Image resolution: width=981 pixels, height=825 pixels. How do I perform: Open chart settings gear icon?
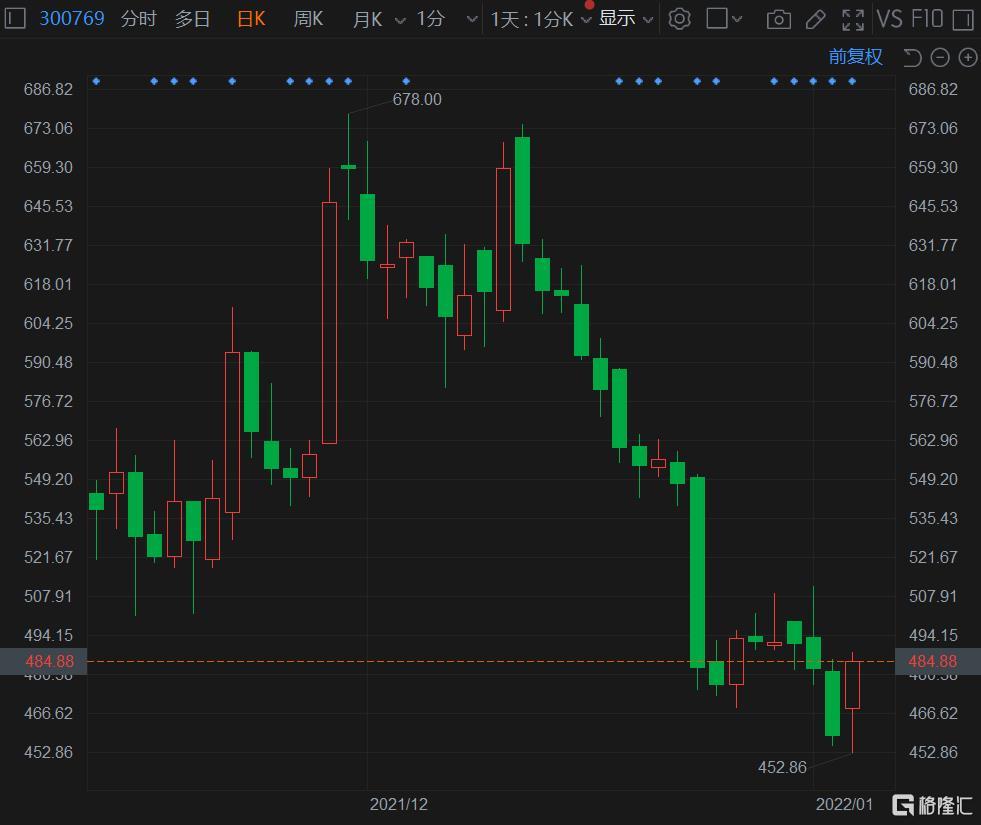[x=679, y=19]
